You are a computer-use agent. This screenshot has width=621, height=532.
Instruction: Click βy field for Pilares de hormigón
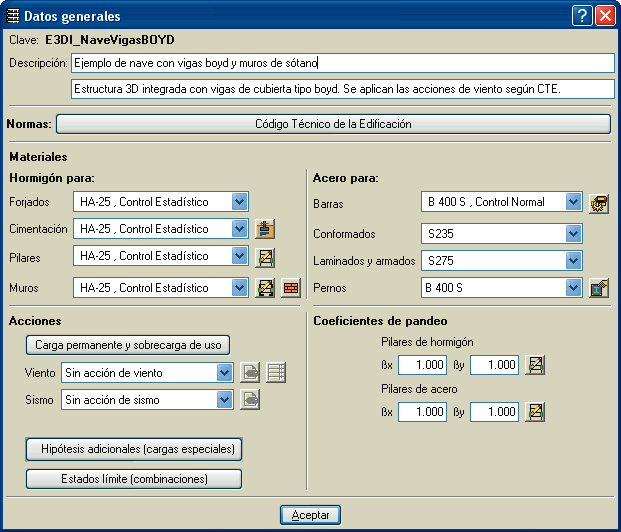pos(495,365)
